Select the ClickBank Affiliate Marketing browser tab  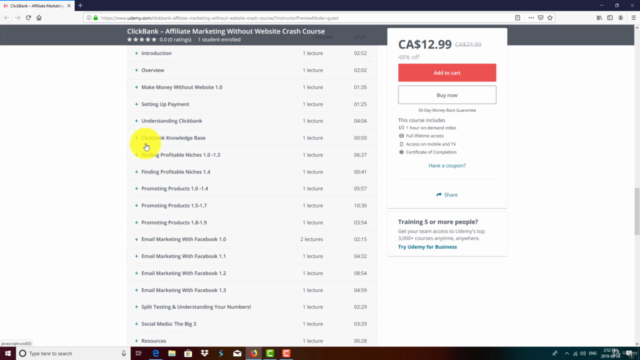point(36,6)
